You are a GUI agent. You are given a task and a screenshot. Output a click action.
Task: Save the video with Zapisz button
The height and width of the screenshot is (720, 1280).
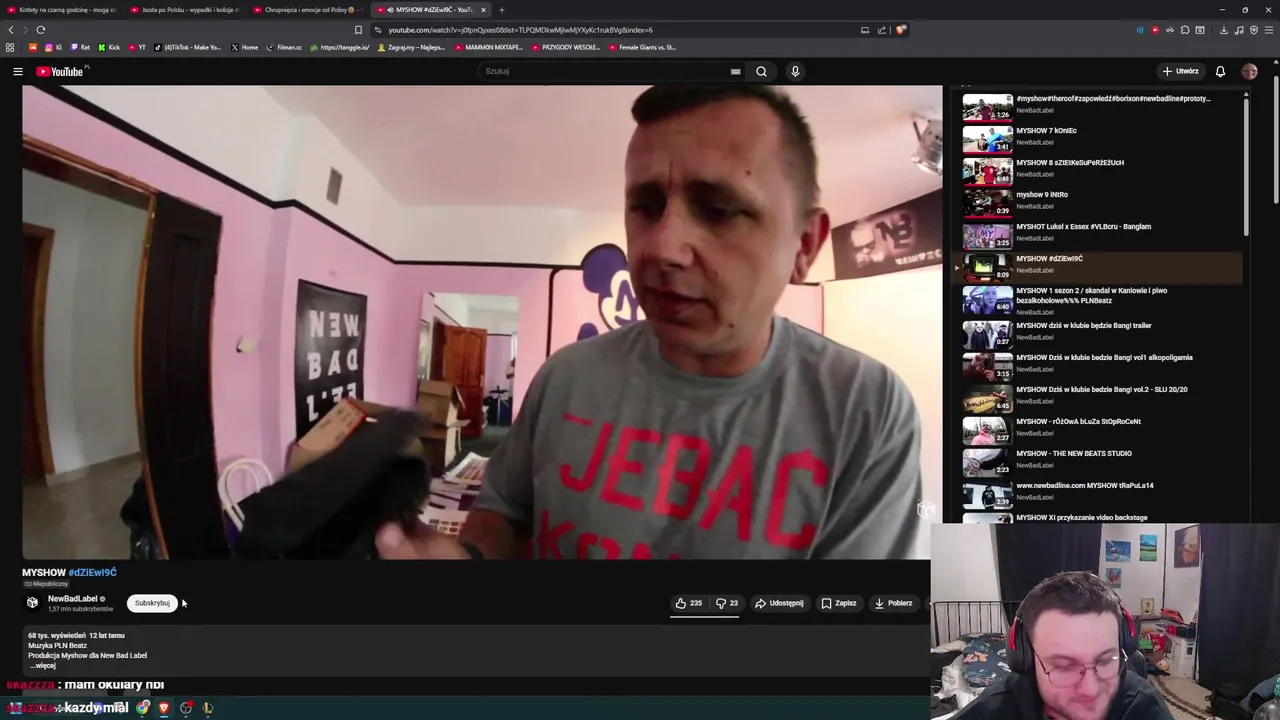838,603
